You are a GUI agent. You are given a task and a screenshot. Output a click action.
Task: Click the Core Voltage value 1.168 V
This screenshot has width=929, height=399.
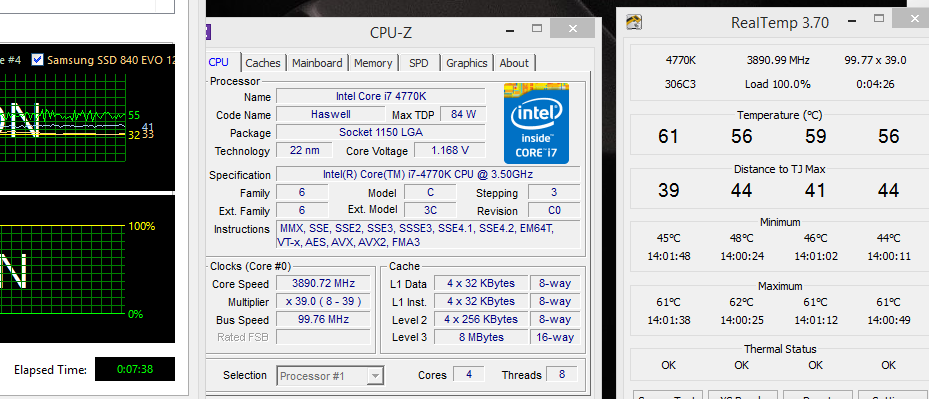449,150
